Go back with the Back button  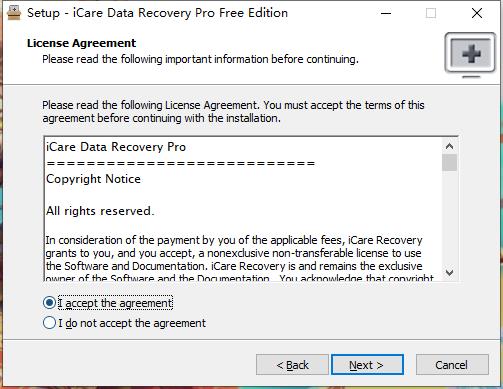click(292, 365)
